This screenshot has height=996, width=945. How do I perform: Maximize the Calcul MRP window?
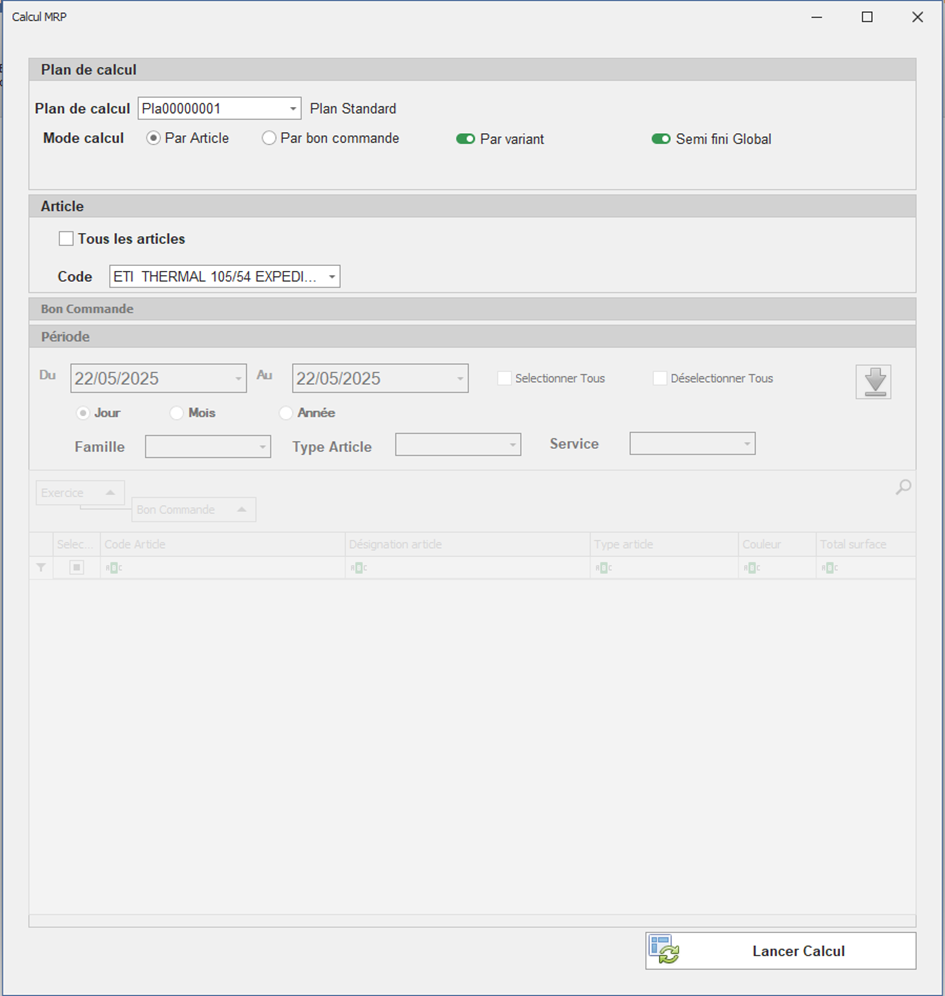click(x=867, y=17)
